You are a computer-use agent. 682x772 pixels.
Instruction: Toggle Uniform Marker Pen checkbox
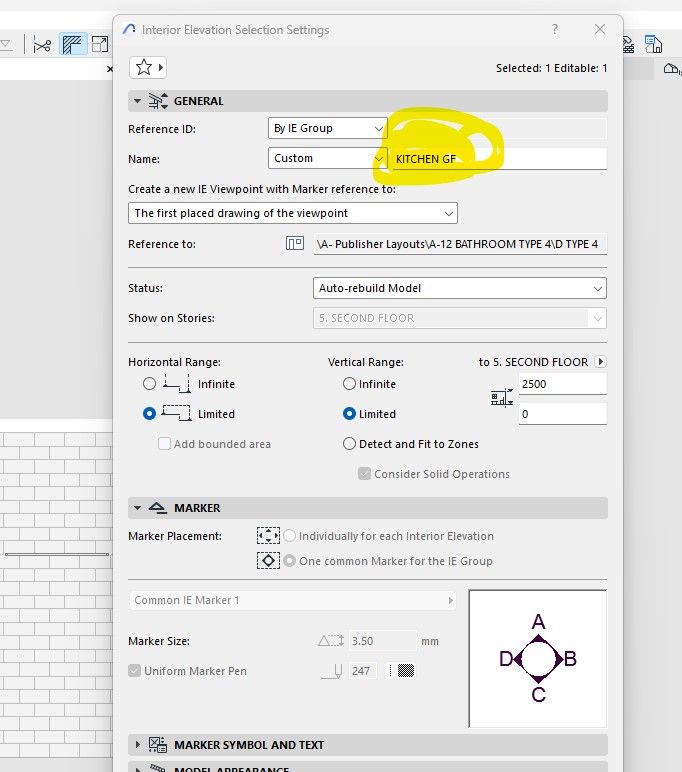pos(134,671)
